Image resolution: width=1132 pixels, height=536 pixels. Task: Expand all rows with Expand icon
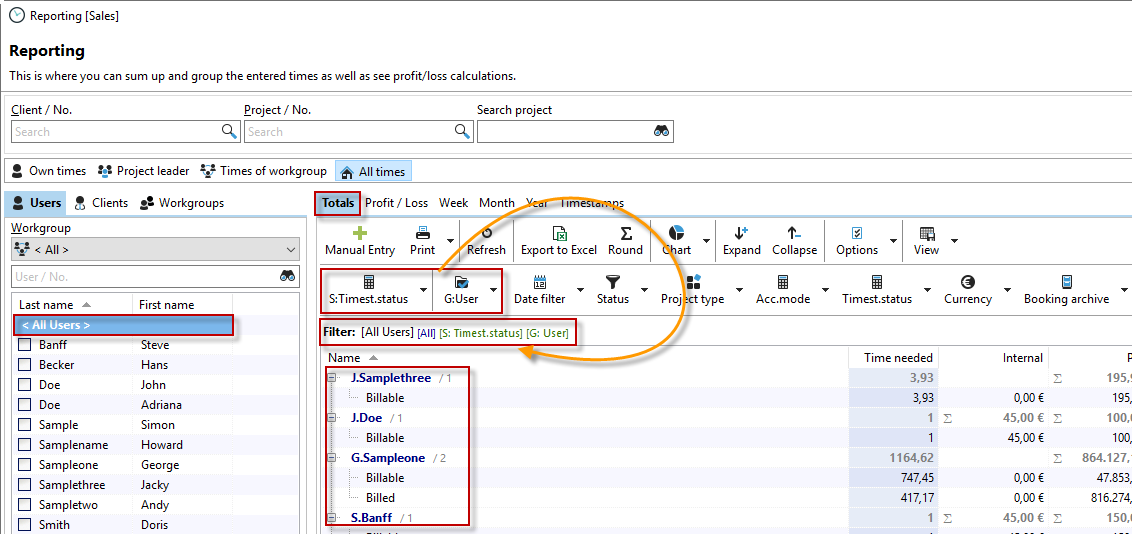coord(741,233)
